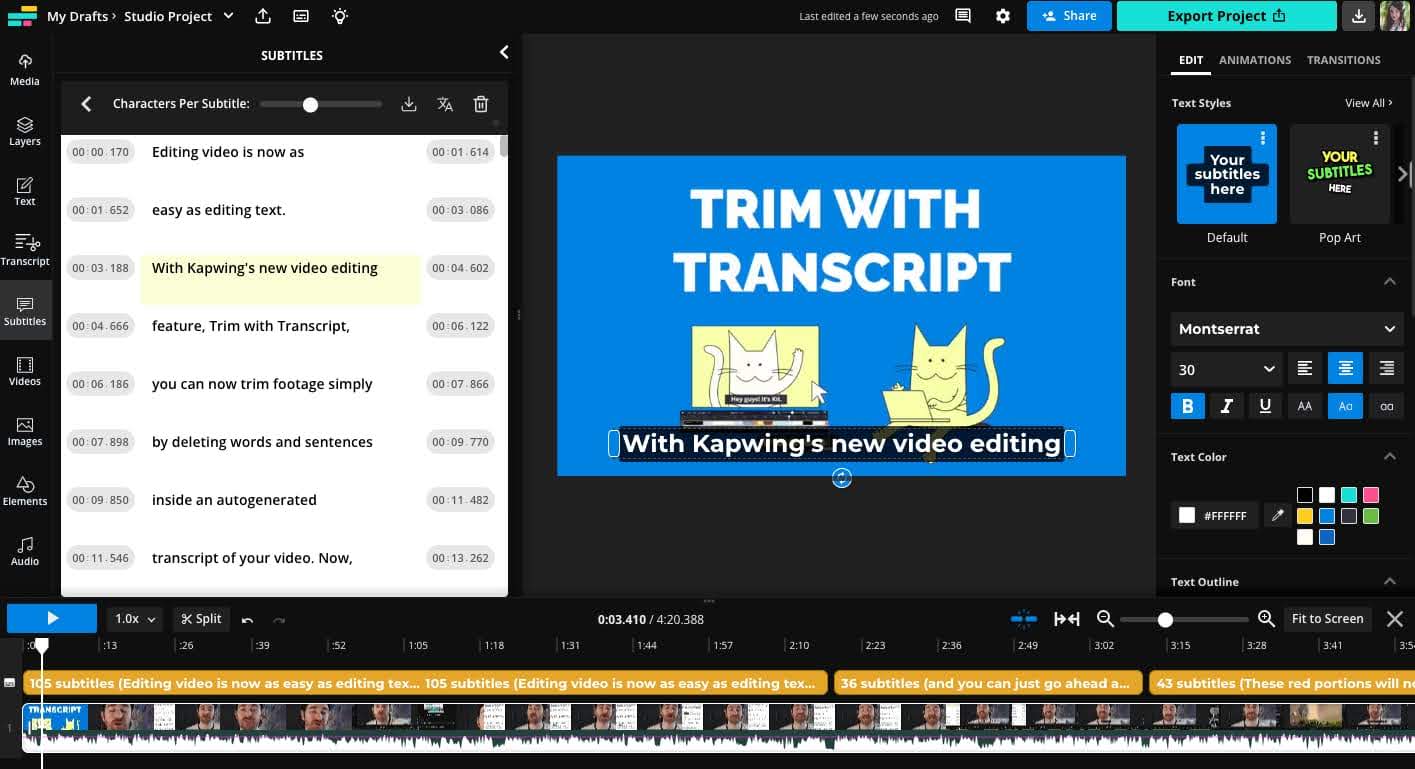This screenshot has height=769, width=1415.
Task: Toggle uppercase AA text option
Action: (x=1304, y=406)
